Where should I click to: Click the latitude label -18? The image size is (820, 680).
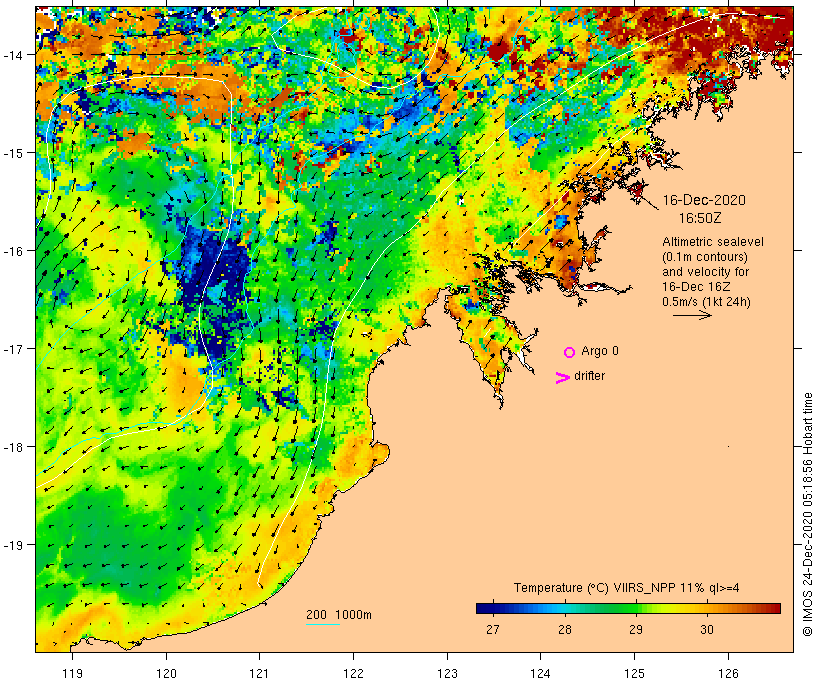click(x=12, y=447)
